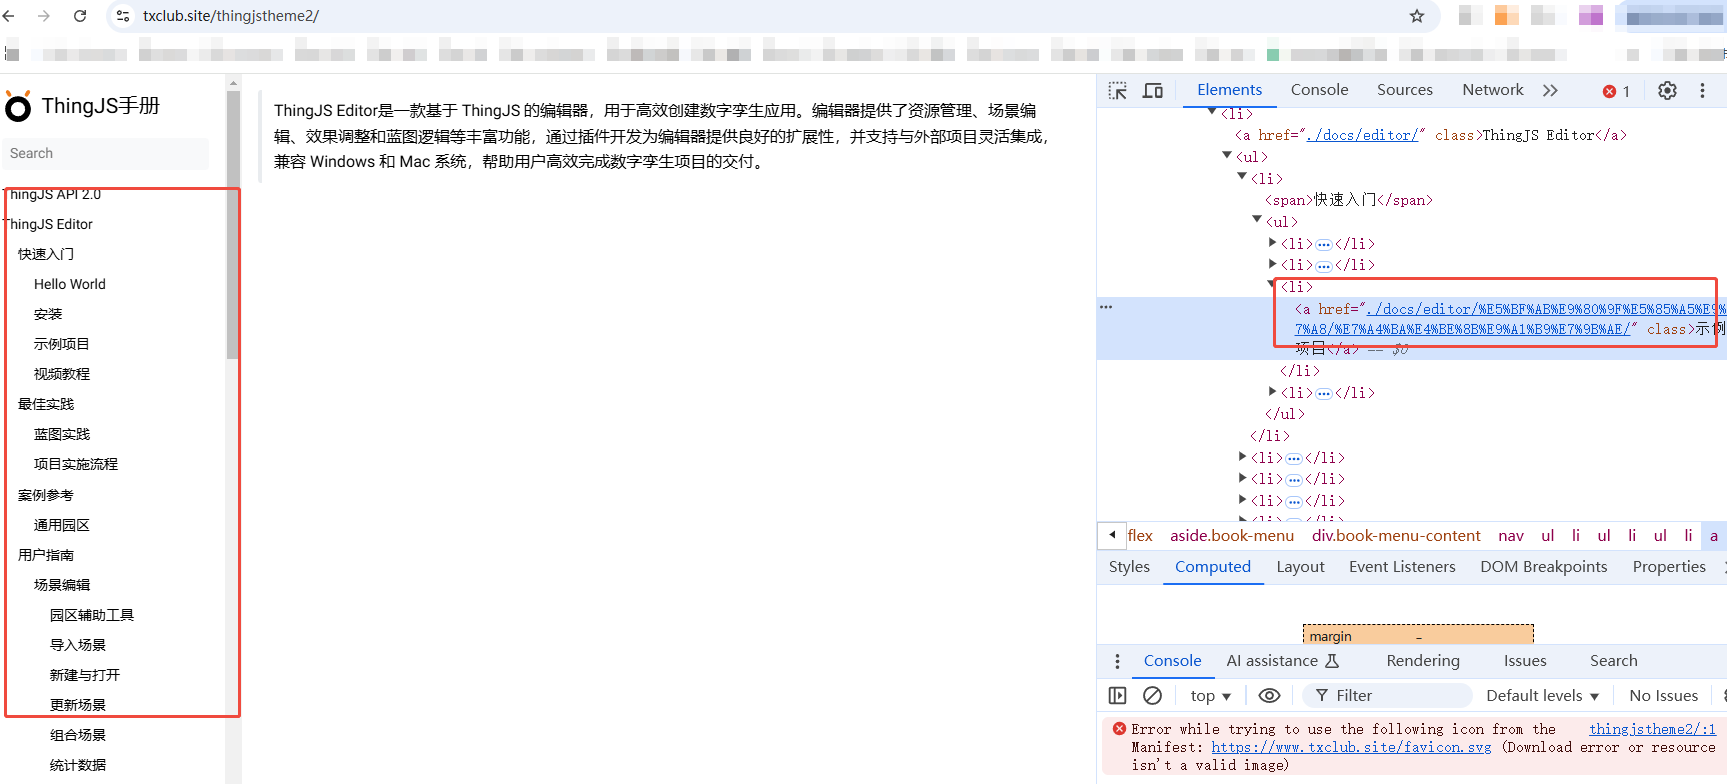Open the thingjstheme2/:1 source link
1727x784 pixels.
point(1652,729)
